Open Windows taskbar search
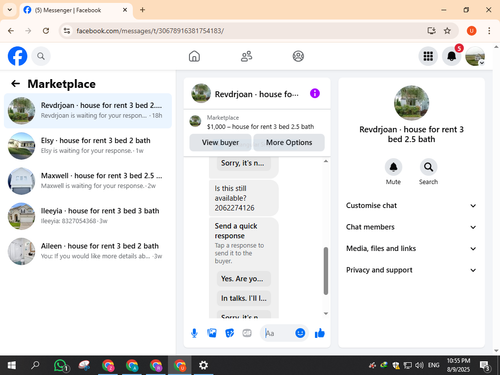 [x=35, y=366]
